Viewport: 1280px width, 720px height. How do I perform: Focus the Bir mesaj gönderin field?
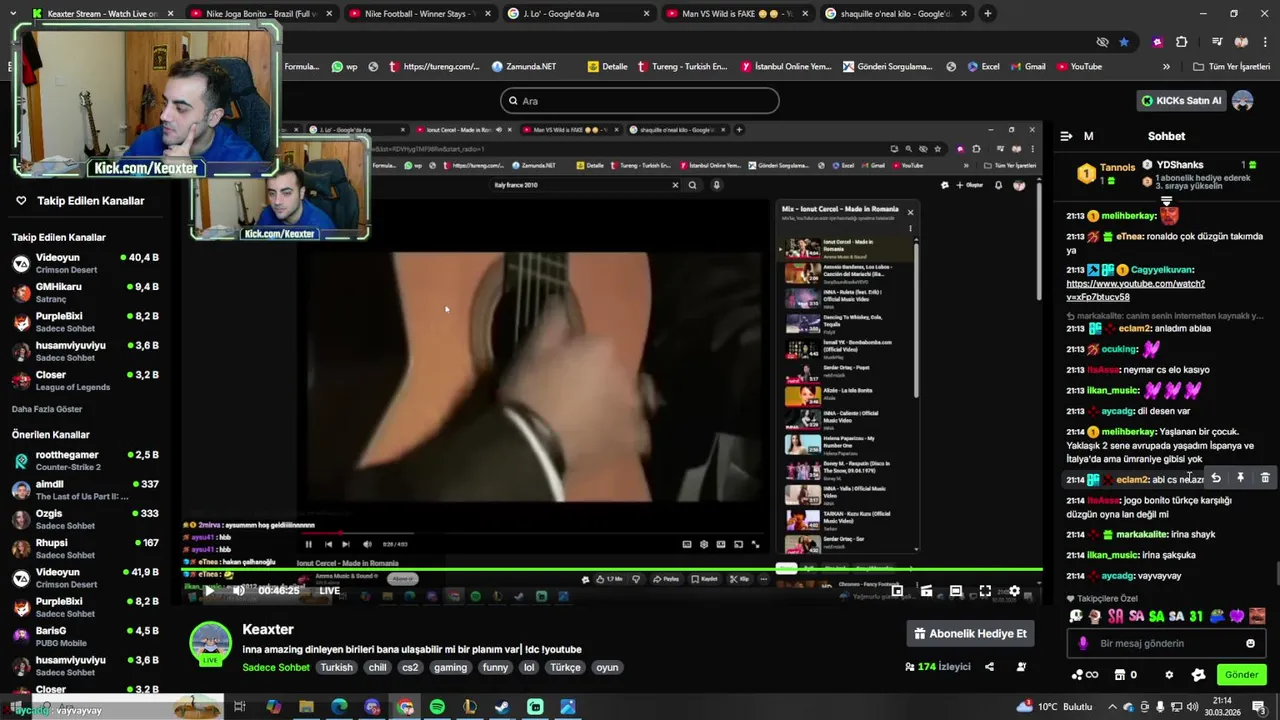[x=1165, y=644]
